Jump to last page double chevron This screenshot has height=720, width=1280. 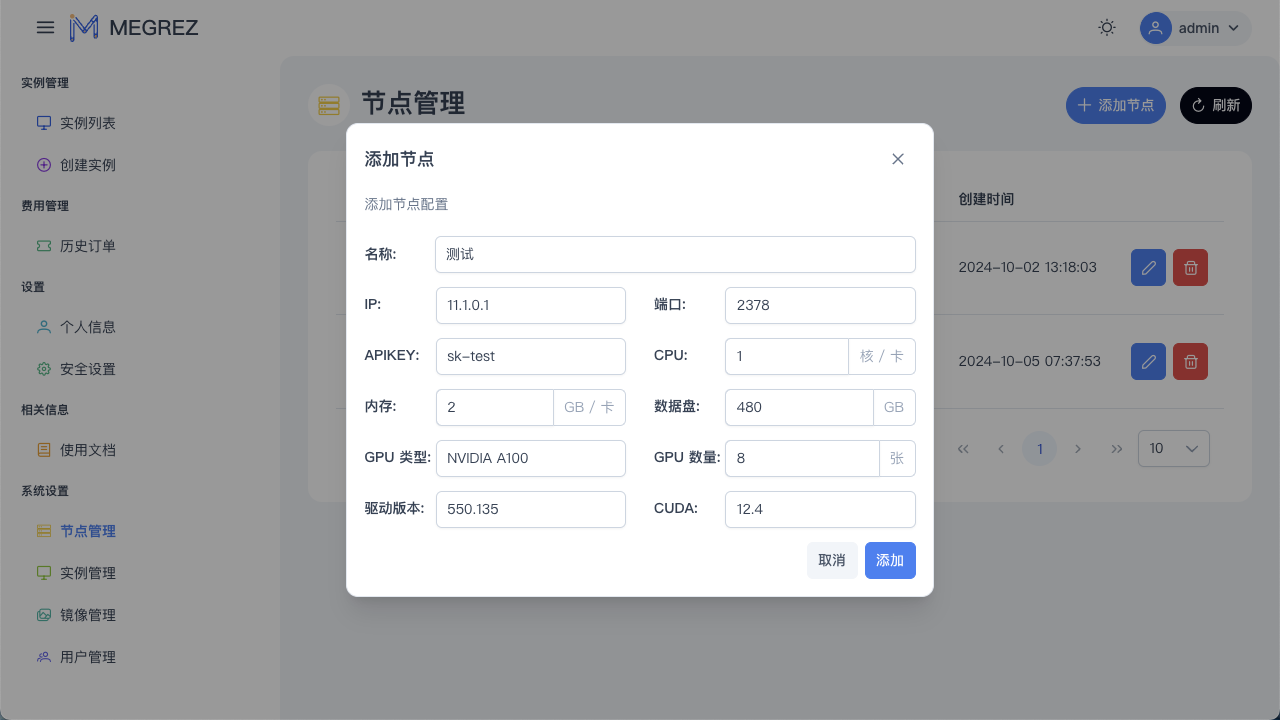1116,449
